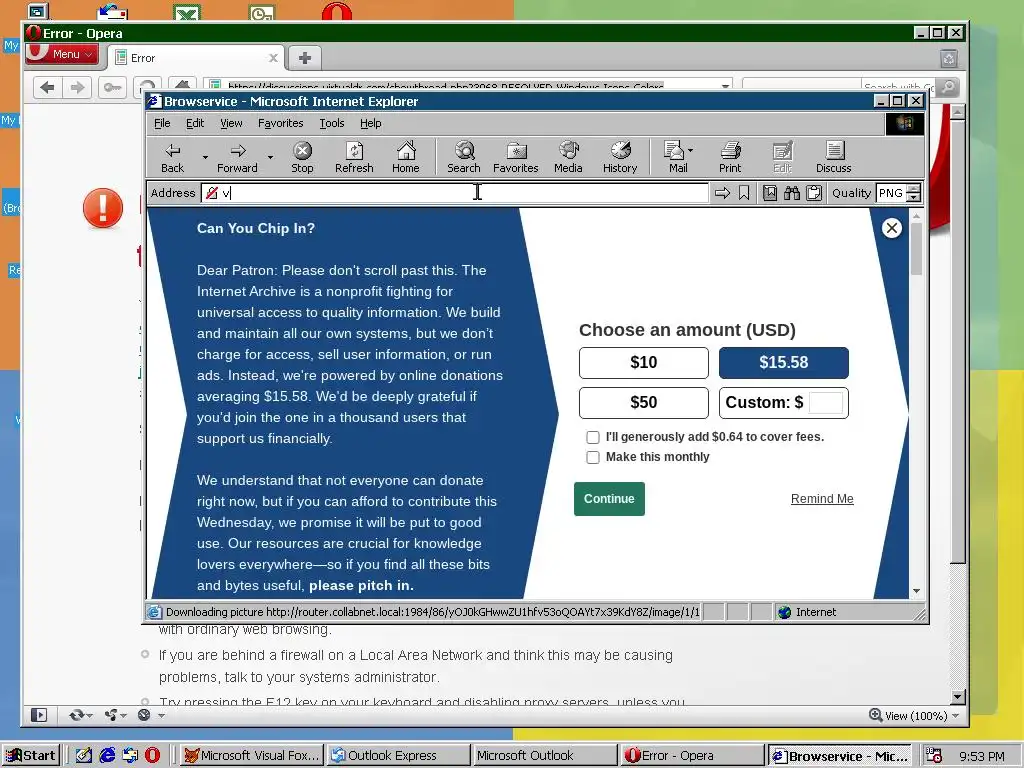This screenshot has height=768, width=1024.
Task: Switch to Error - Opera taskbar button
Action: tap(692, 756)
